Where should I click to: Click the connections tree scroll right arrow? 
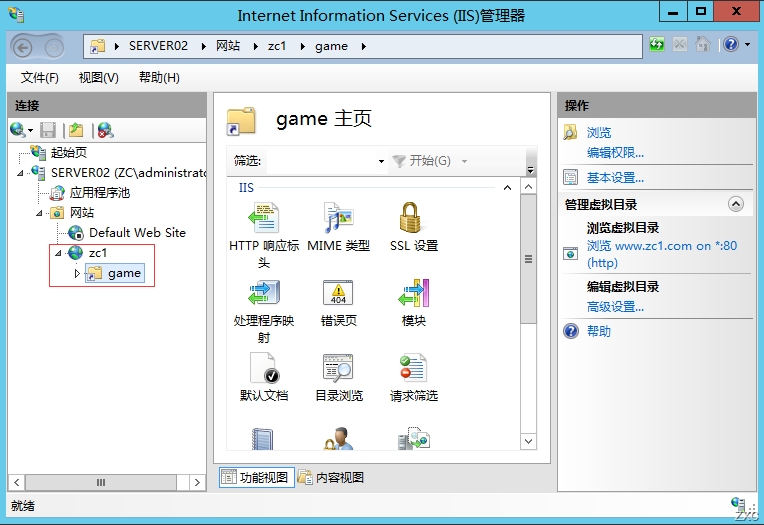point(197,483)
